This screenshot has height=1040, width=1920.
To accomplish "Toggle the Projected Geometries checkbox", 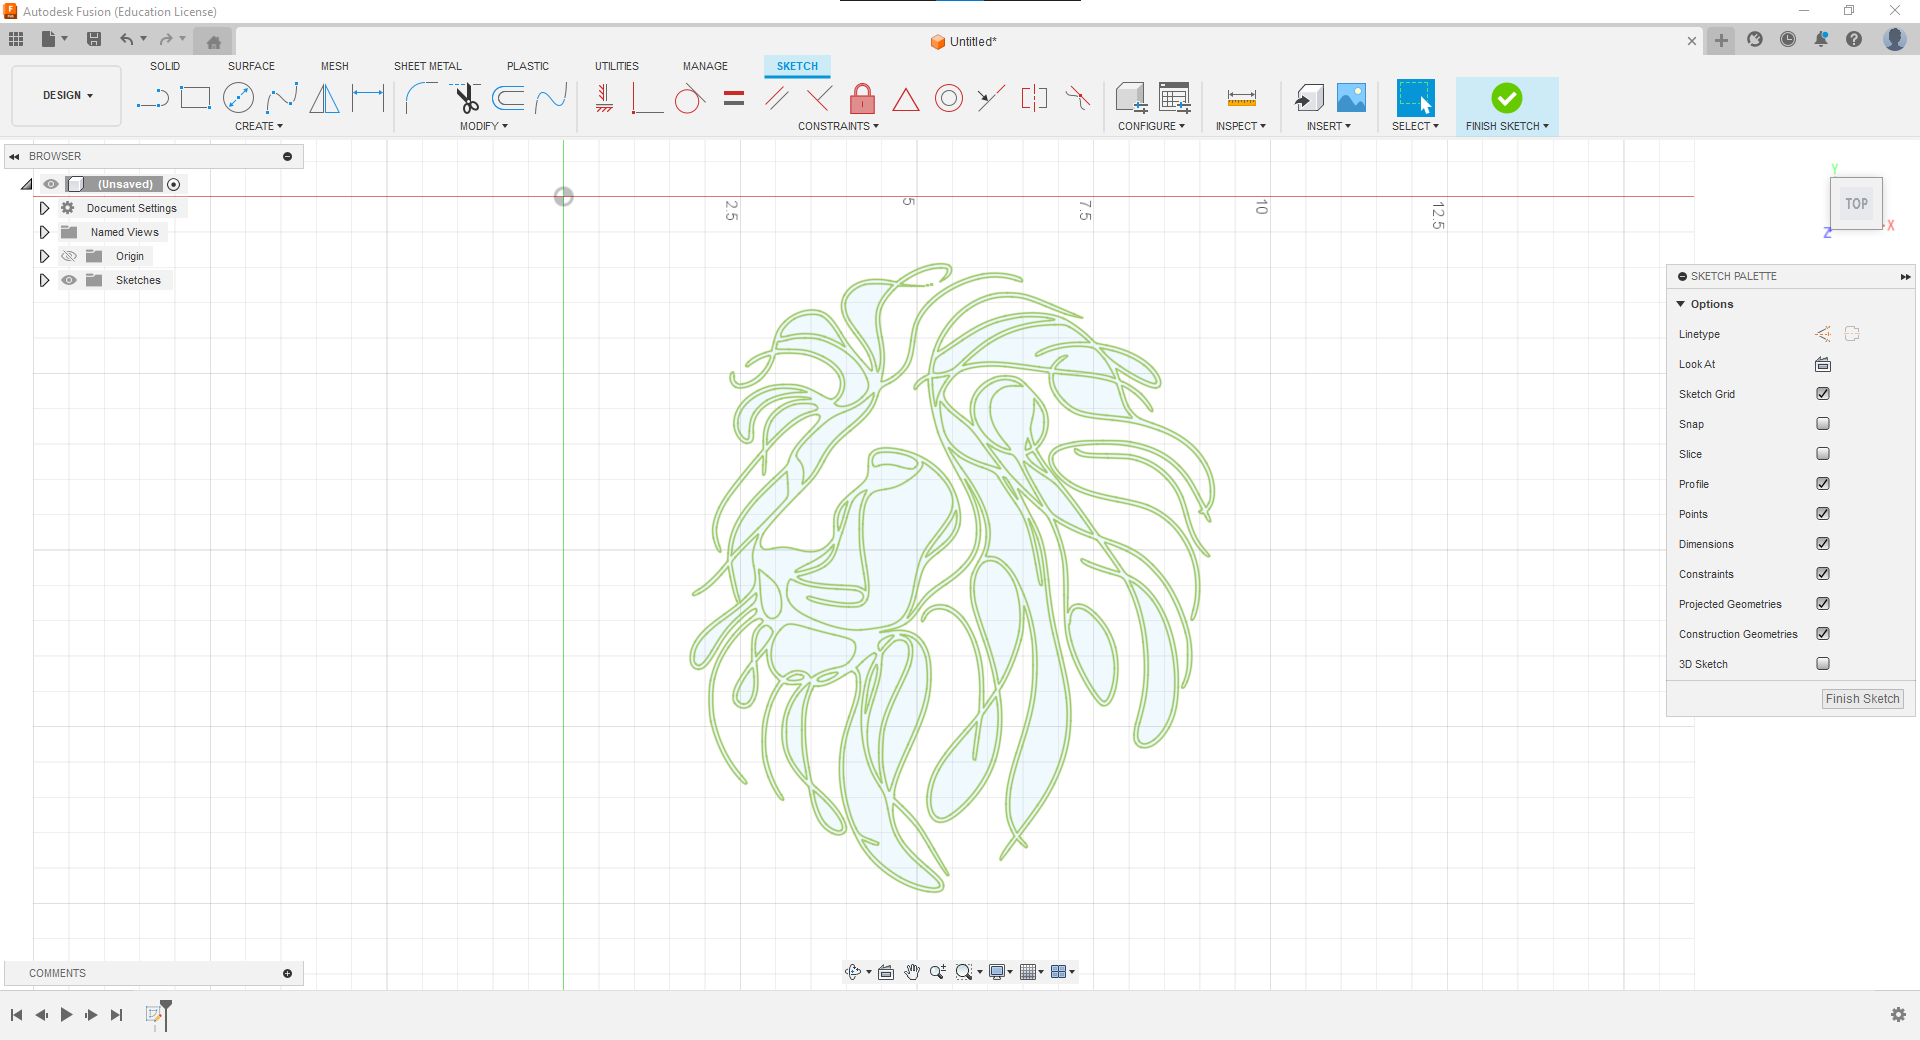I will pyautogui.click(x=1823, y=604).
